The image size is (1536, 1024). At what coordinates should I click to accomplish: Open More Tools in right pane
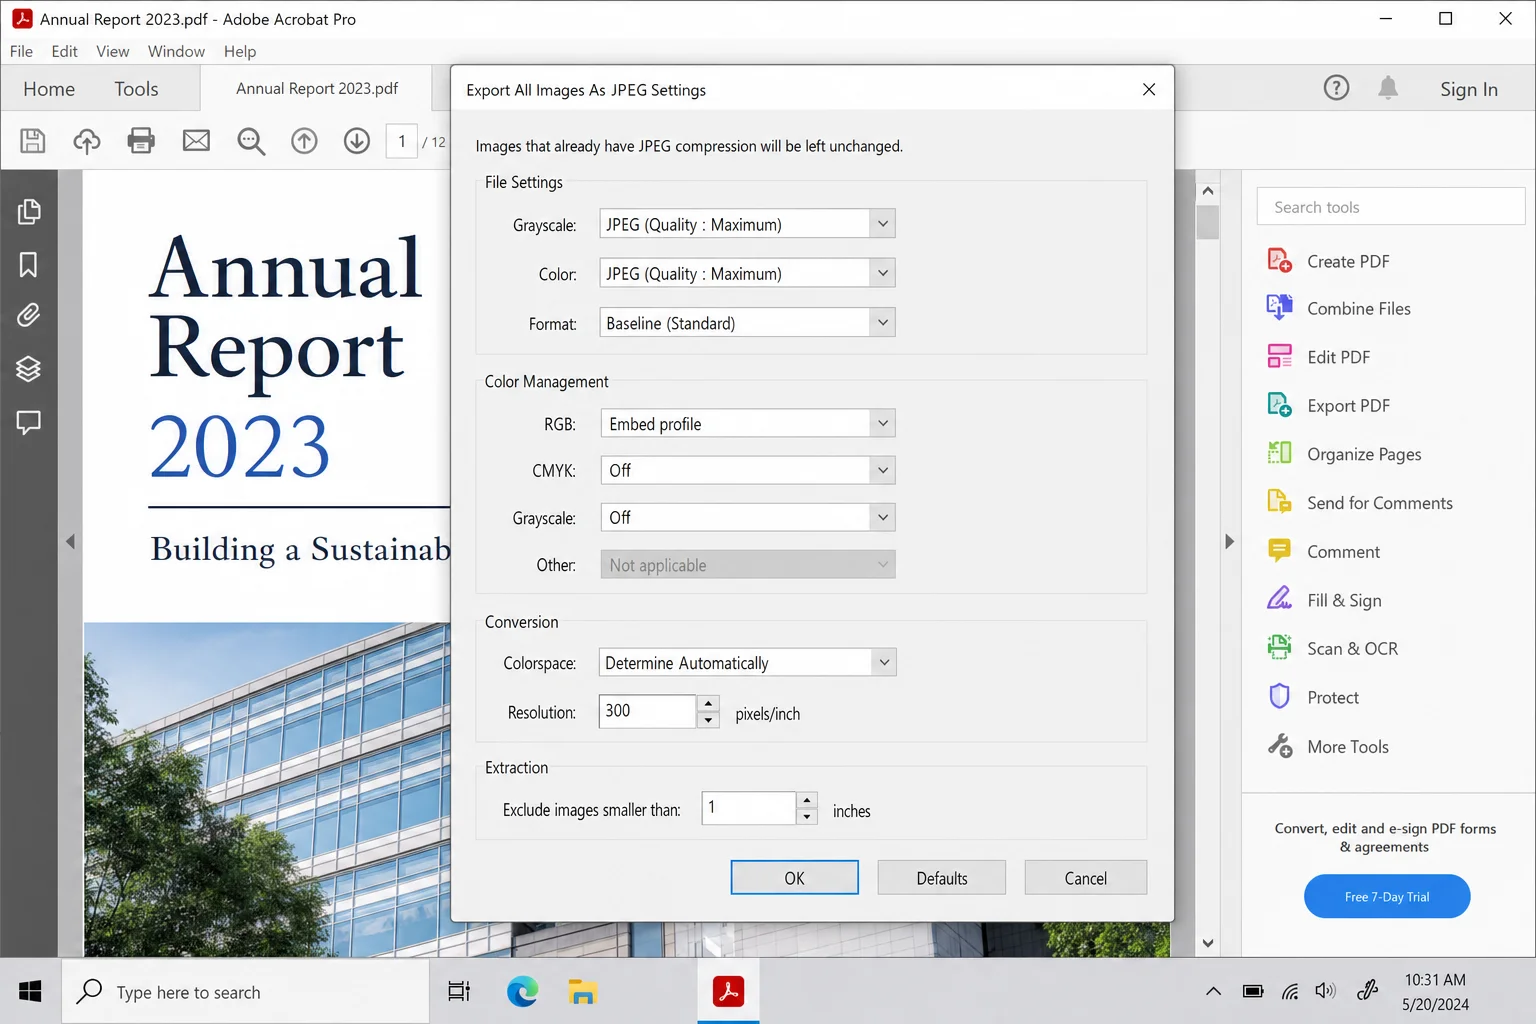click(x=1328, y=746)
